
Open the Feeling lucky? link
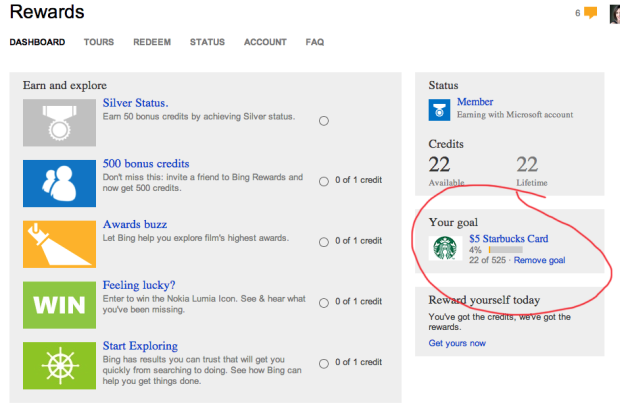click(139, 285)
